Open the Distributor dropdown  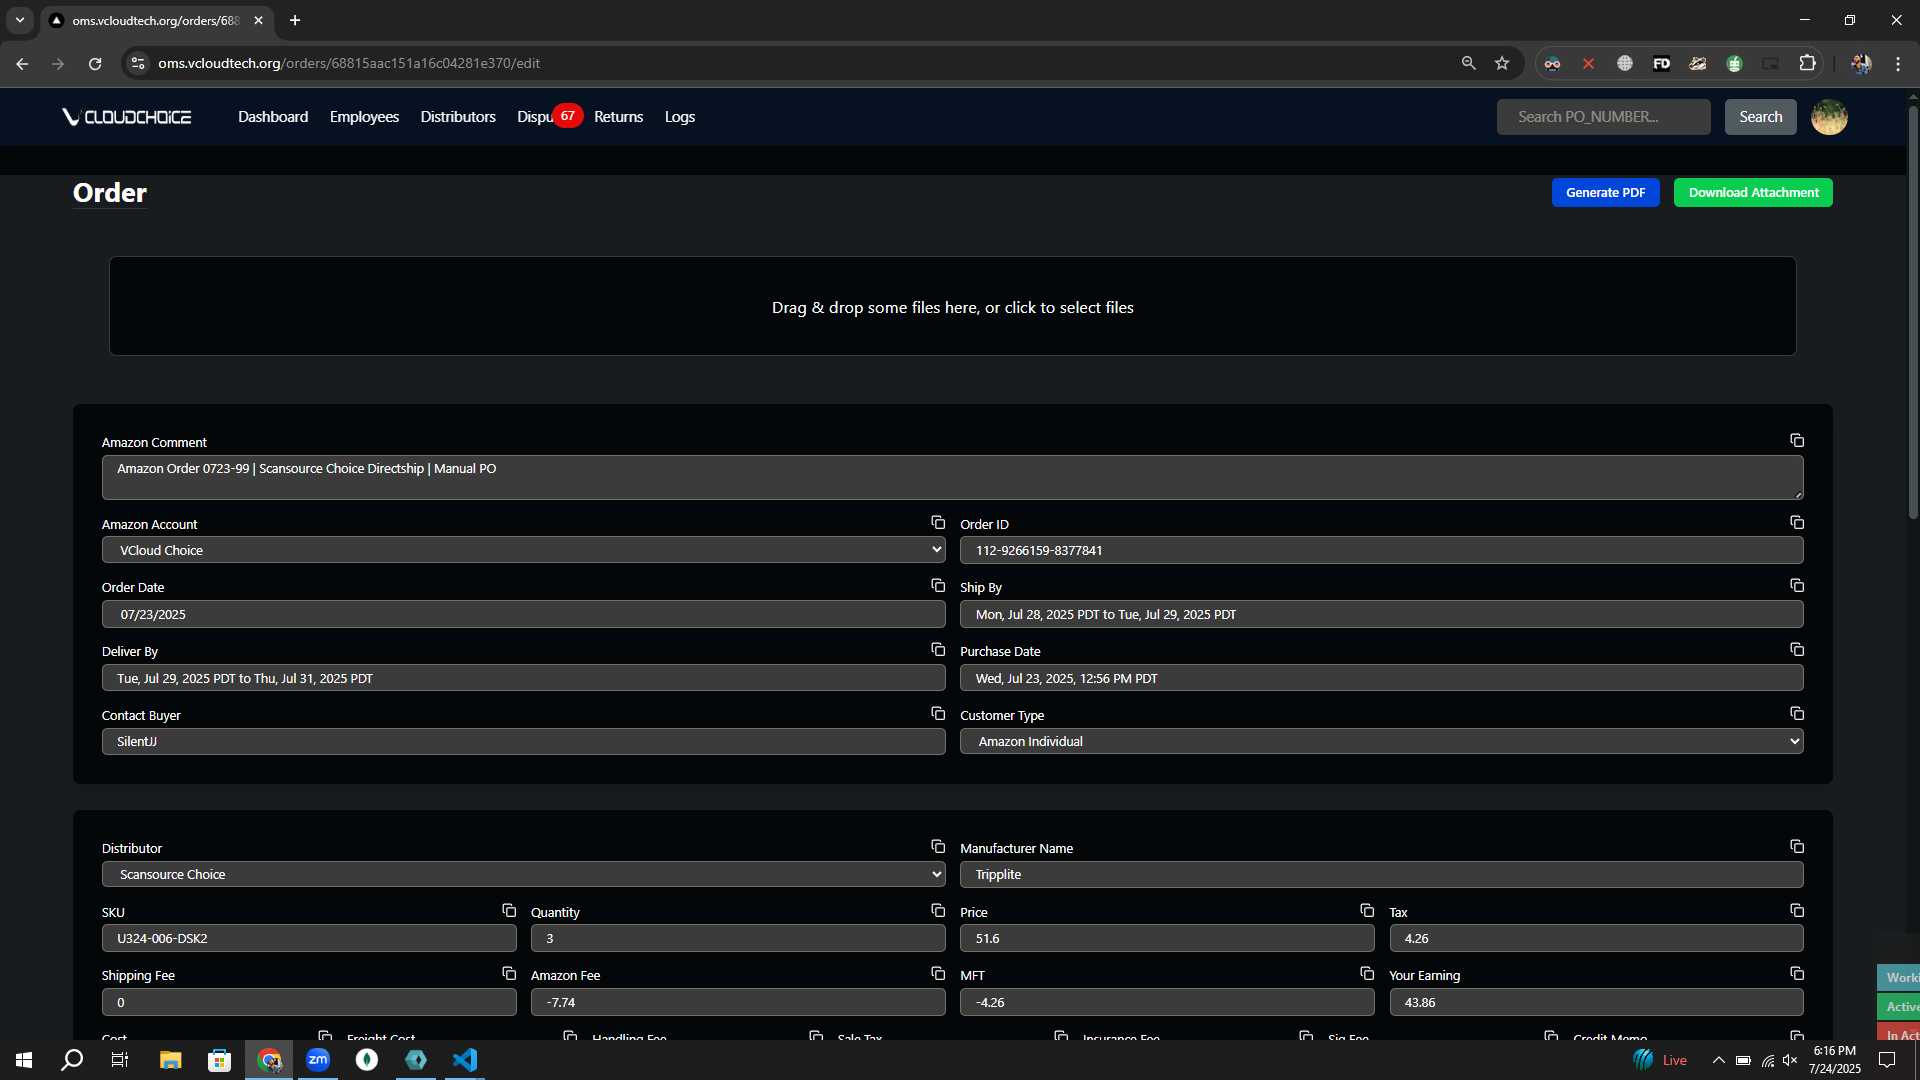pos(523,874)
